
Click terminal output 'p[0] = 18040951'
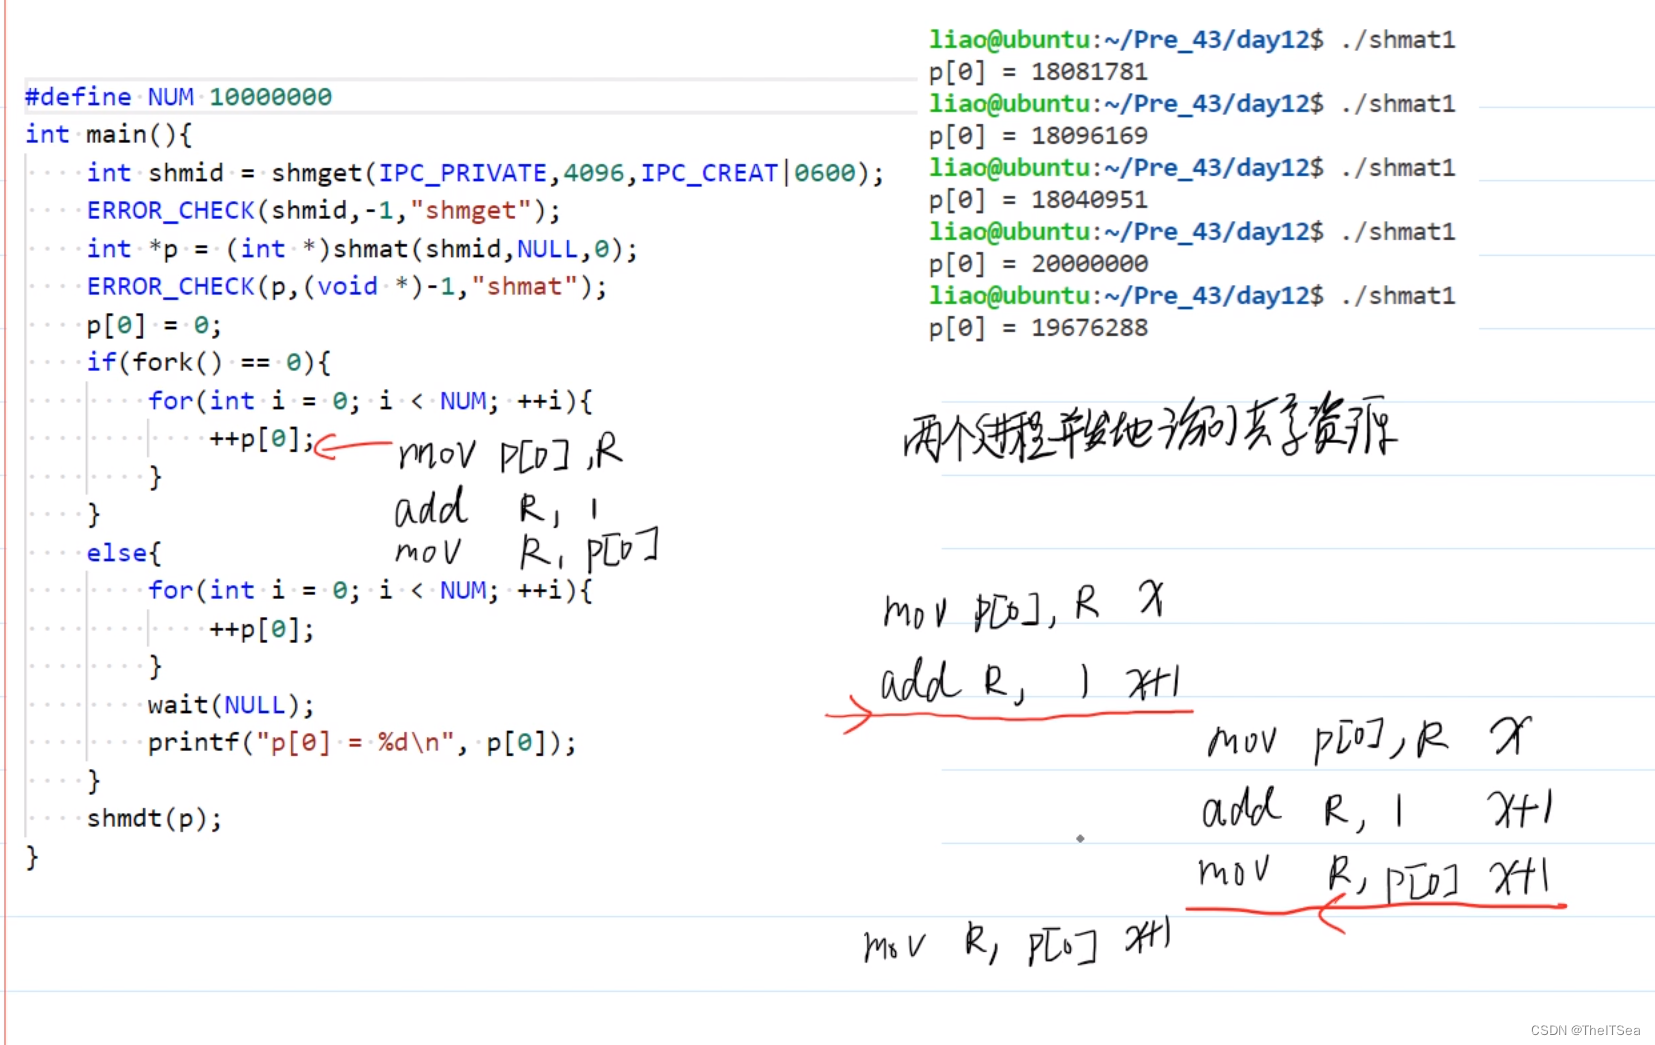(1038, 200)
